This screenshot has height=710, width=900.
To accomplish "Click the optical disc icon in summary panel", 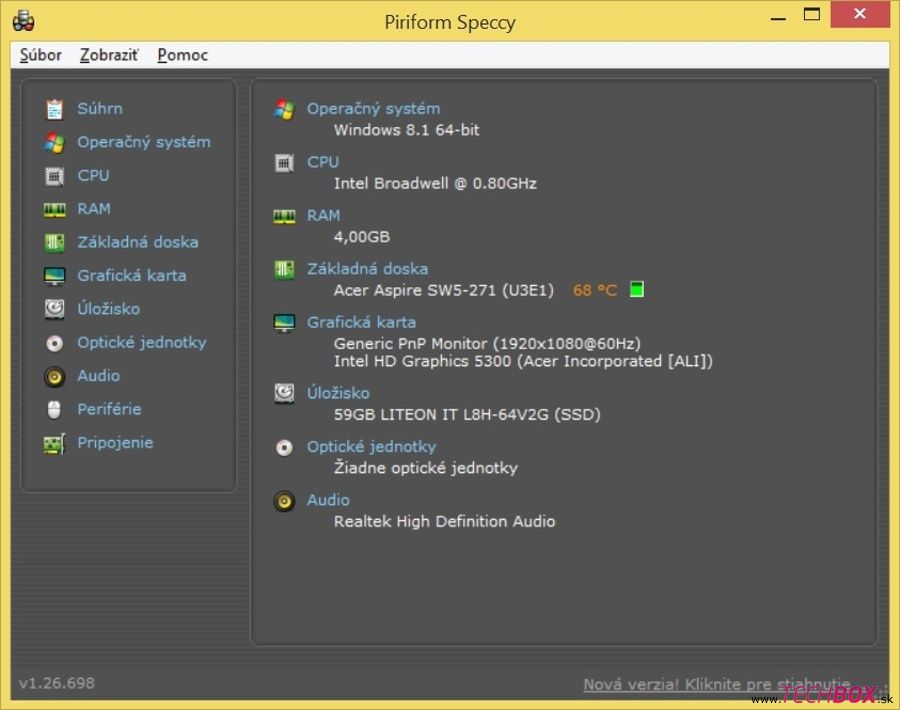I will (284, 448).
